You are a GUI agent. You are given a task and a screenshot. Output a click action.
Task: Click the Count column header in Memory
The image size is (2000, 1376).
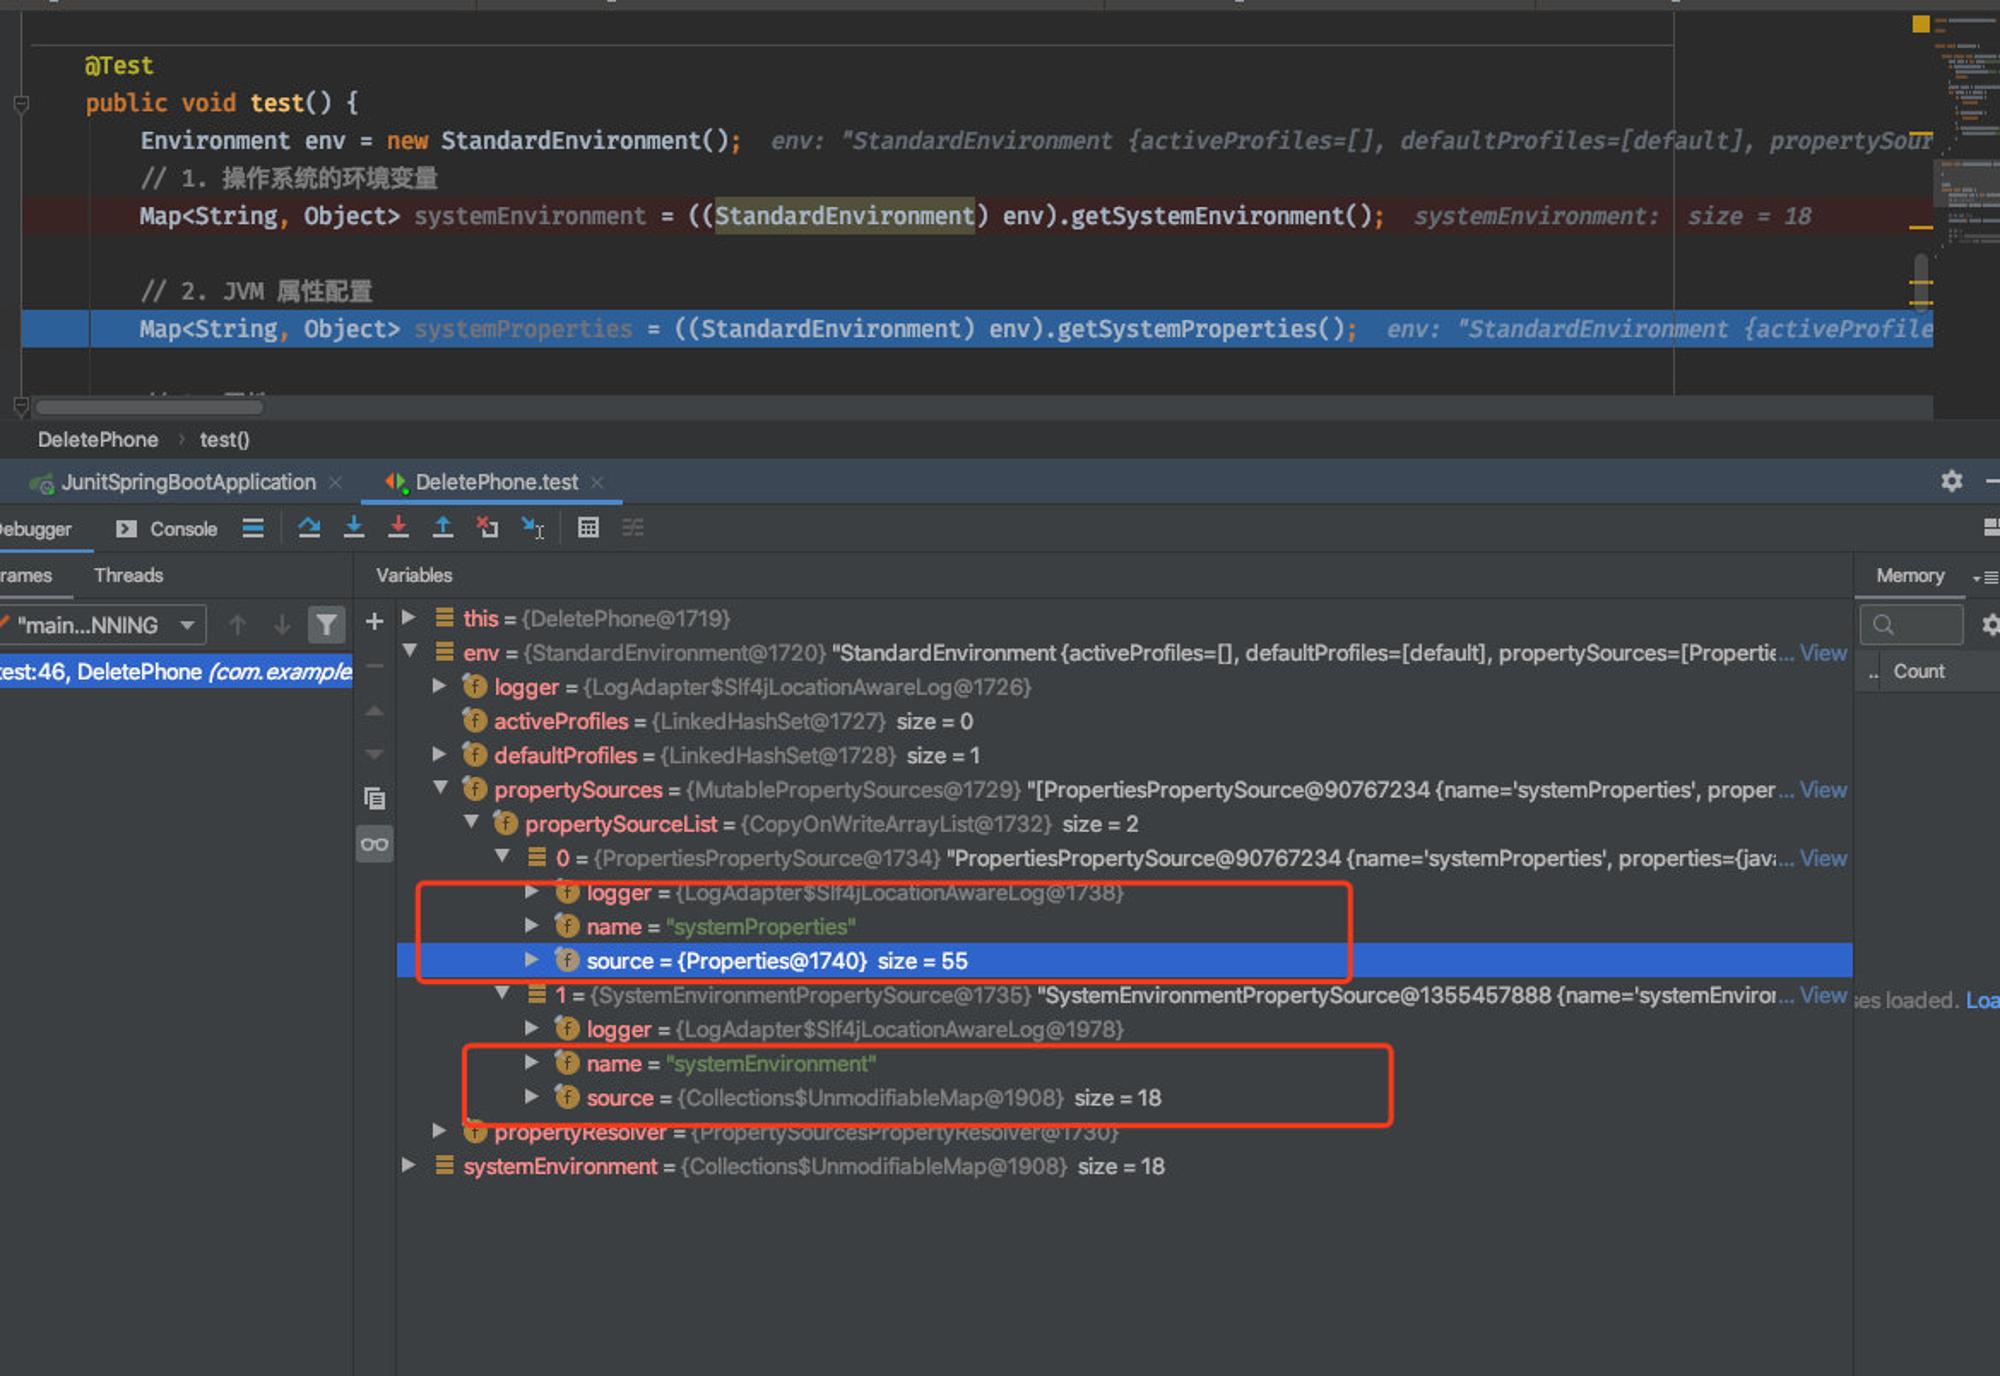1919,671
